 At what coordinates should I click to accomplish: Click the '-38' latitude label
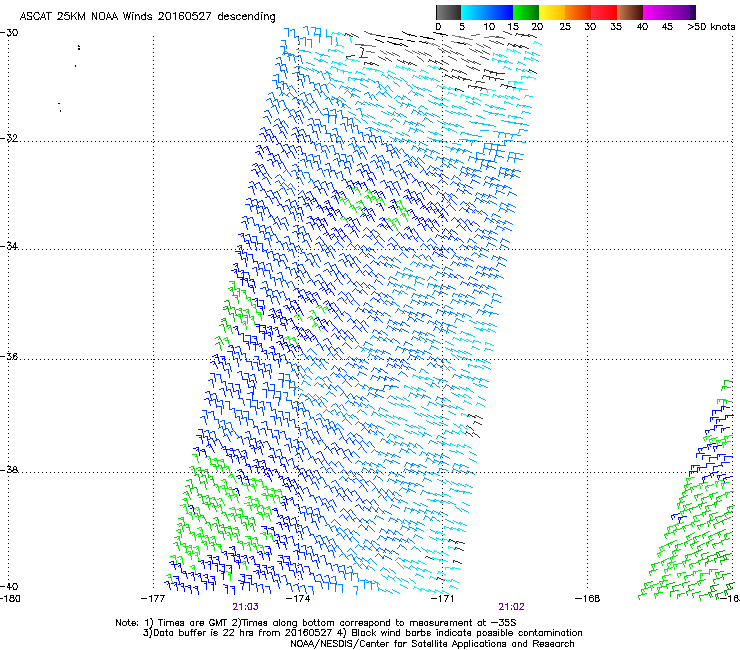[x=9, y=470]
